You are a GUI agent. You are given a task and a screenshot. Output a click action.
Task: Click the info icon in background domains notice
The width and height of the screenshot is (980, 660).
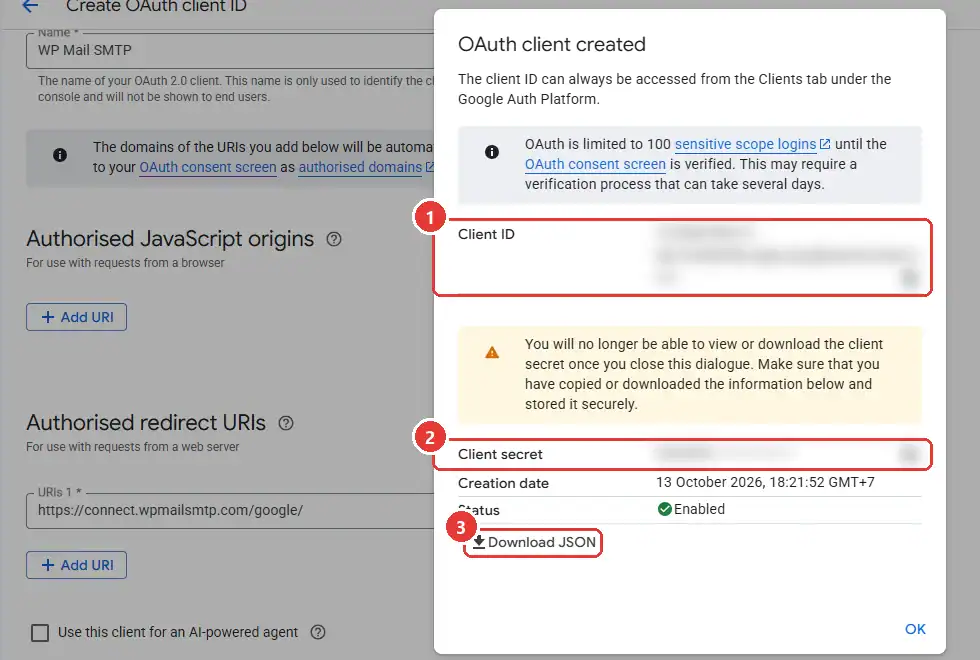point(60,155)
